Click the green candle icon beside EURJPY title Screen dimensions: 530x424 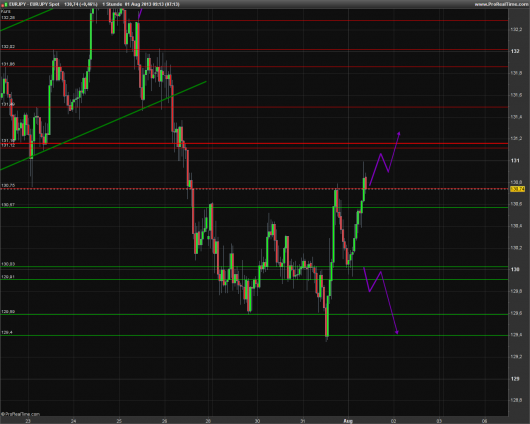pyautogui.click(x=6, y=4)
